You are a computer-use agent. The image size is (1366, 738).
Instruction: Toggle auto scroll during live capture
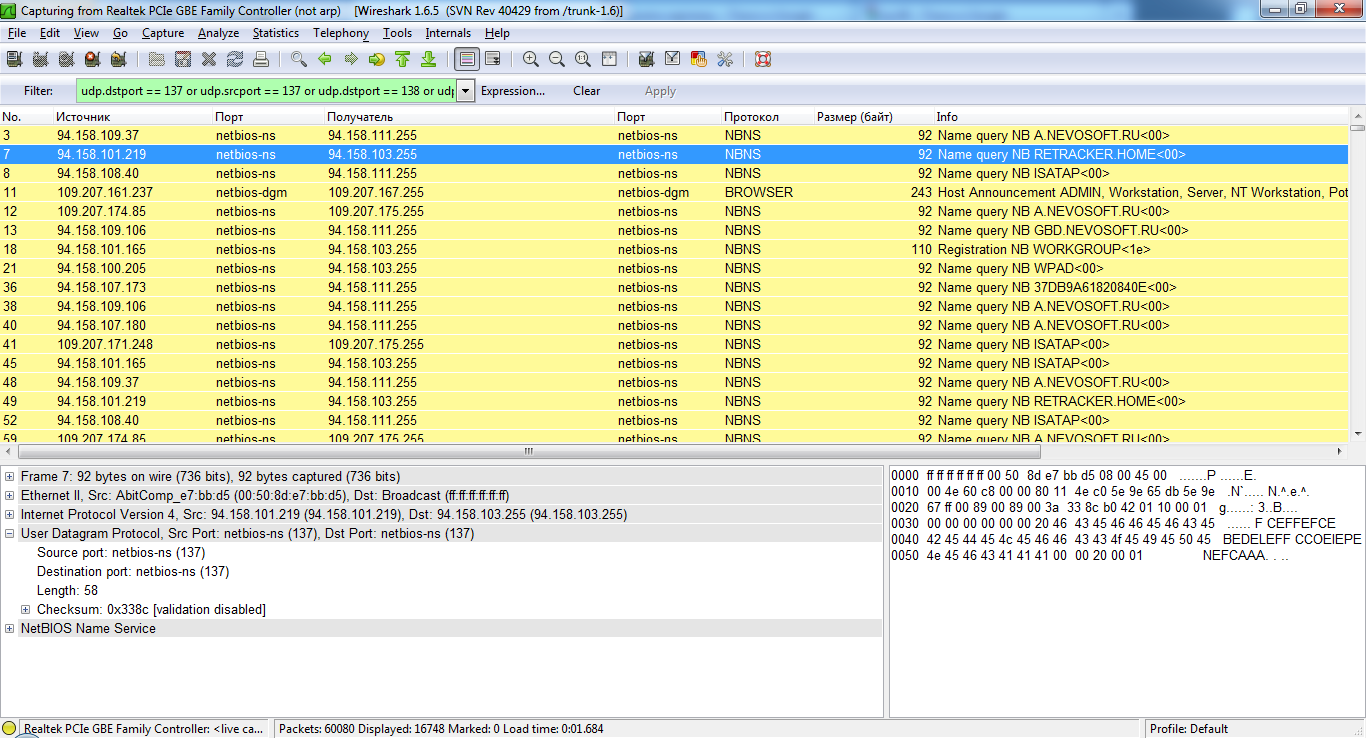click(493, 59)
